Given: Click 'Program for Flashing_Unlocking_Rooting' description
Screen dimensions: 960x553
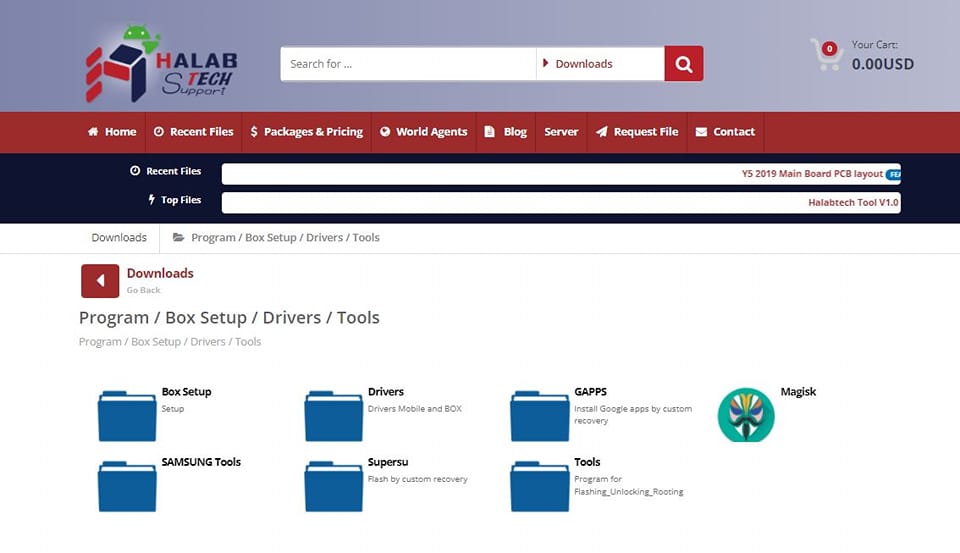Looking at the screenshot, I should [629, 486].
